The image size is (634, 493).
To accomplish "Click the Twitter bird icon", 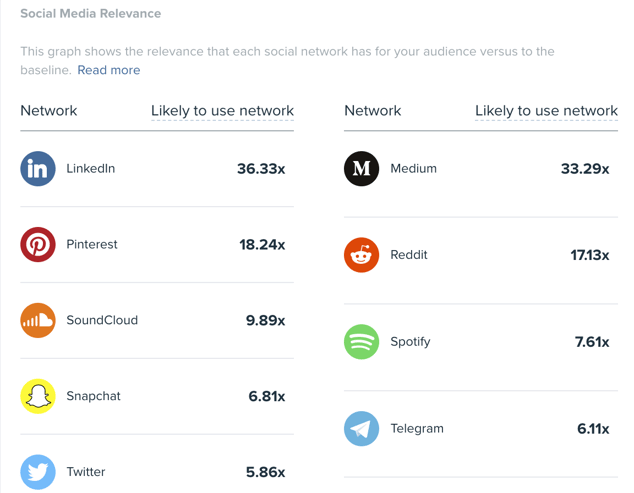I will (38, 472).
